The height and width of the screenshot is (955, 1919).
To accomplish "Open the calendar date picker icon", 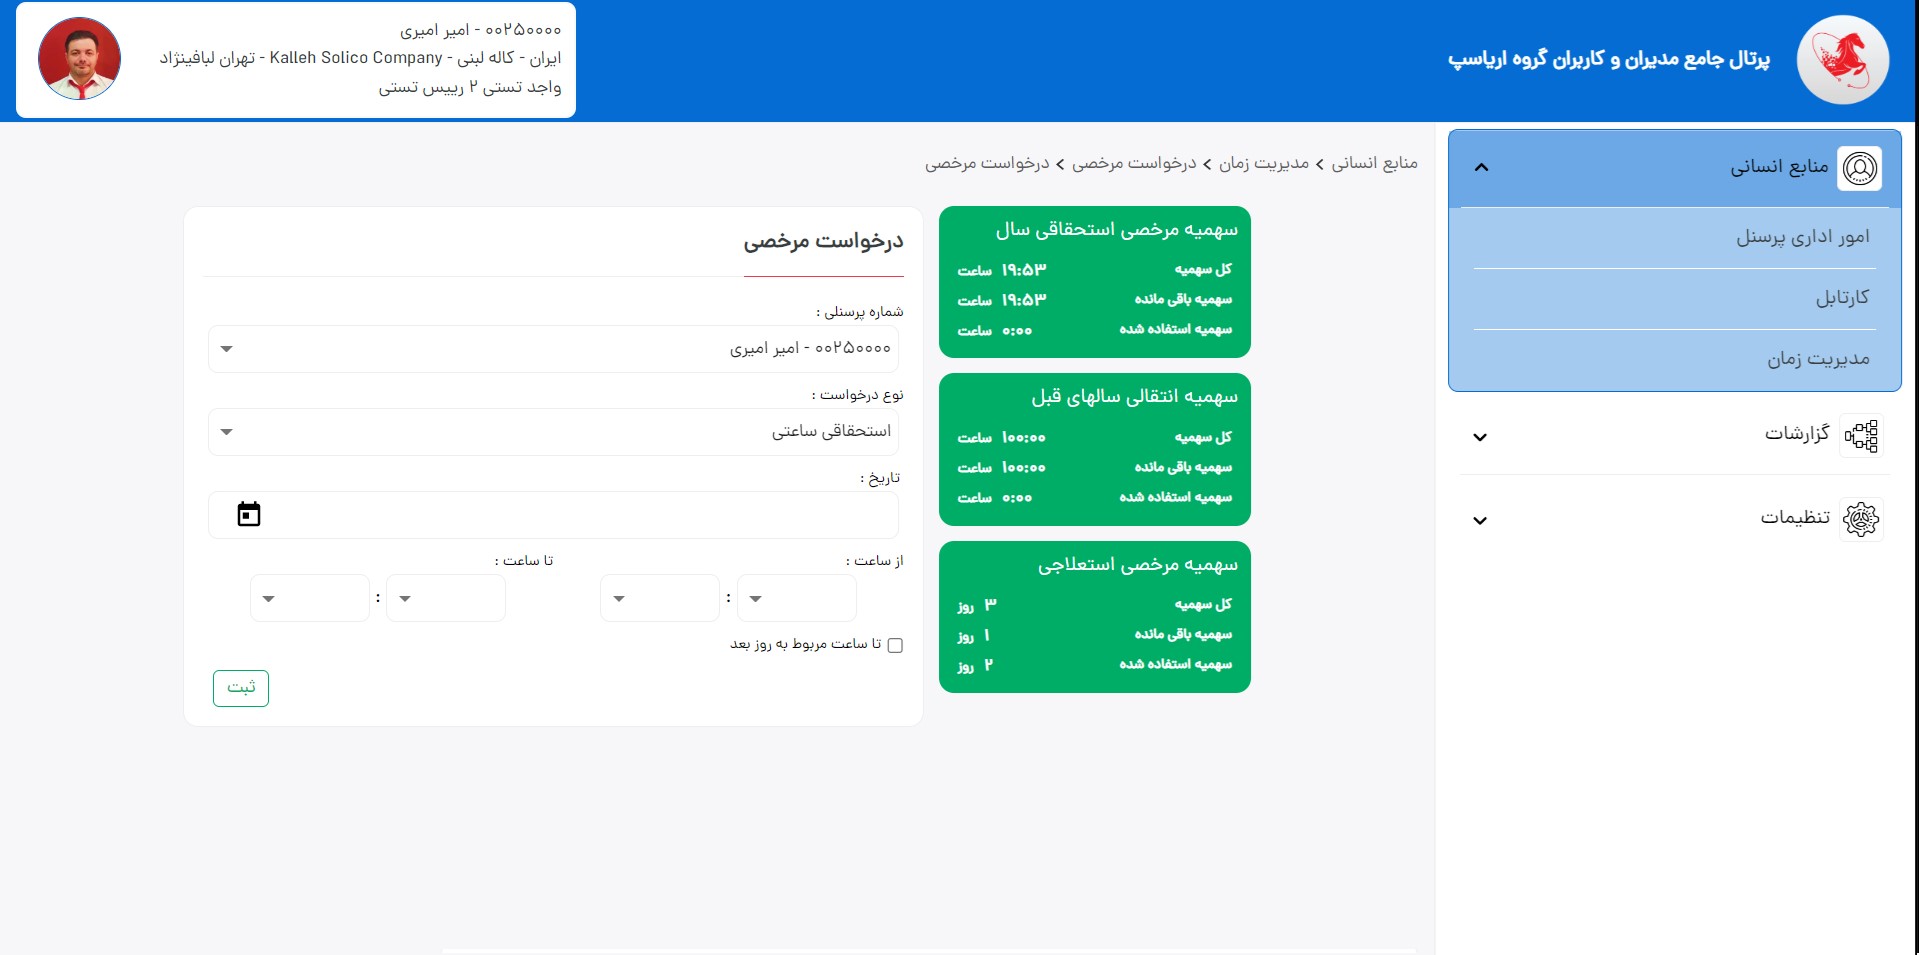I will click(x=249, y=514).
